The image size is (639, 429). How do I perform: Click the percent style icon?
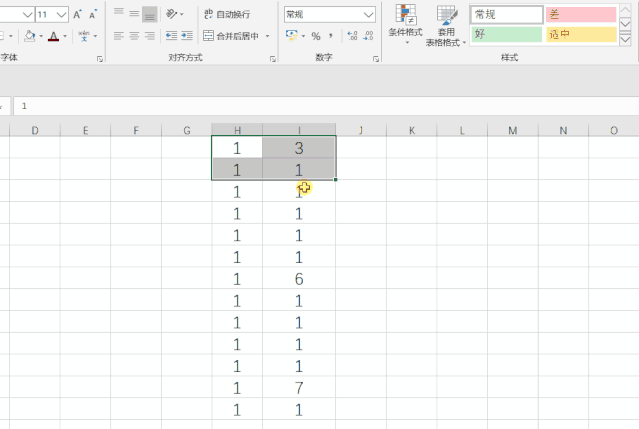click(x=315, y=36)
